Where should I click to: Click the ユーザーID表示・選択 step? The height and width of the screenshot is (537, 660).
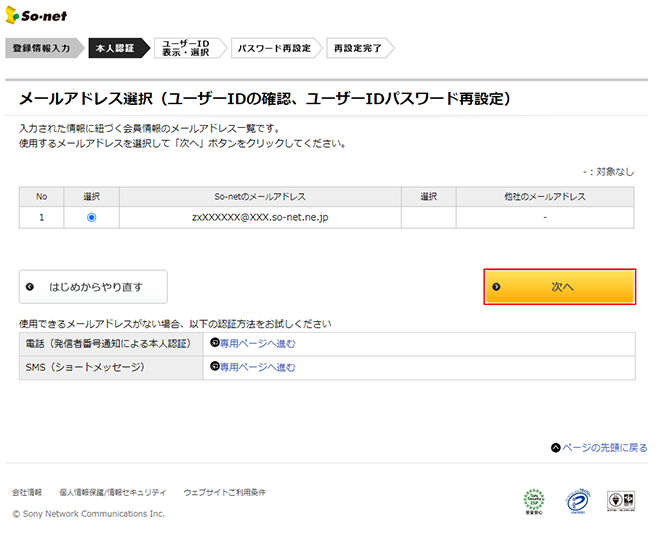coord(186,48)
